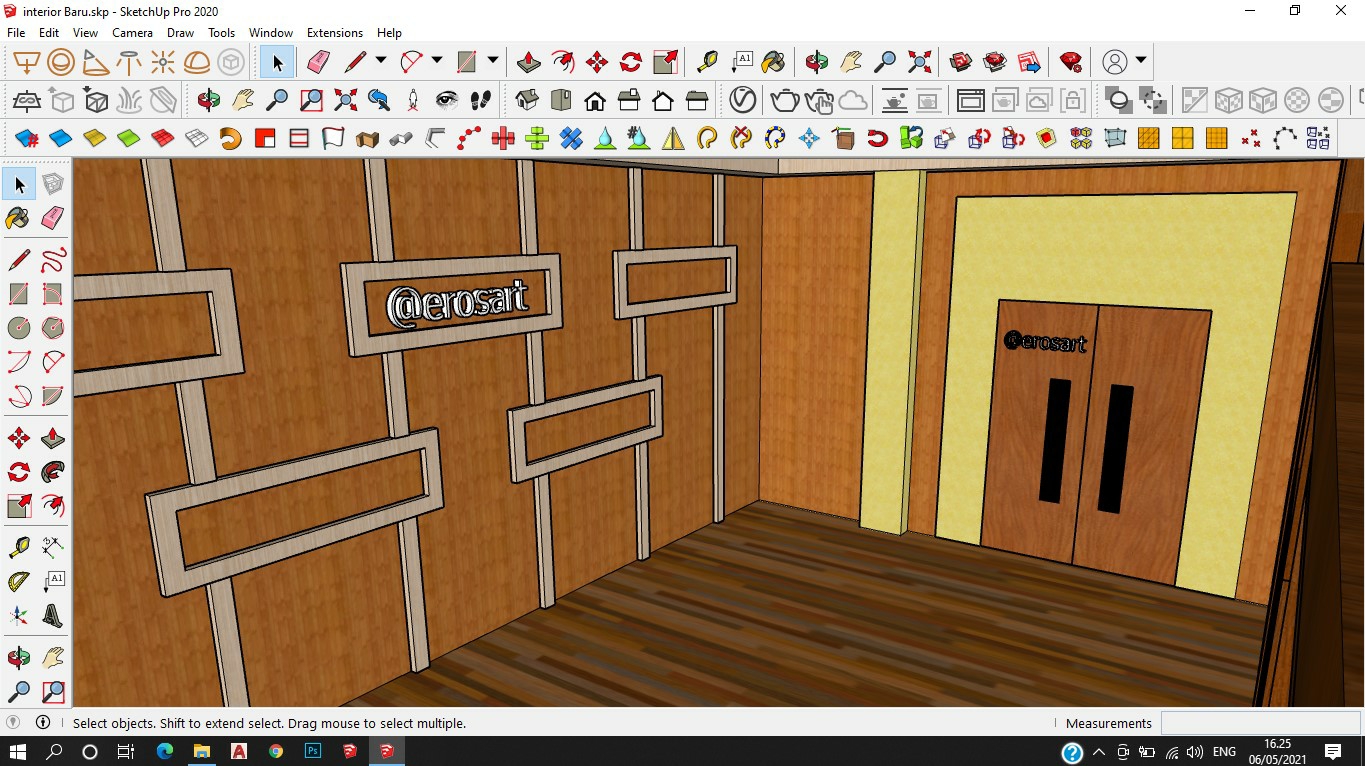The height and width of the screenshot is (766, 1365).
Task: Select Tape Measure tool in top toolbar
Action: (x=707, y=62)
